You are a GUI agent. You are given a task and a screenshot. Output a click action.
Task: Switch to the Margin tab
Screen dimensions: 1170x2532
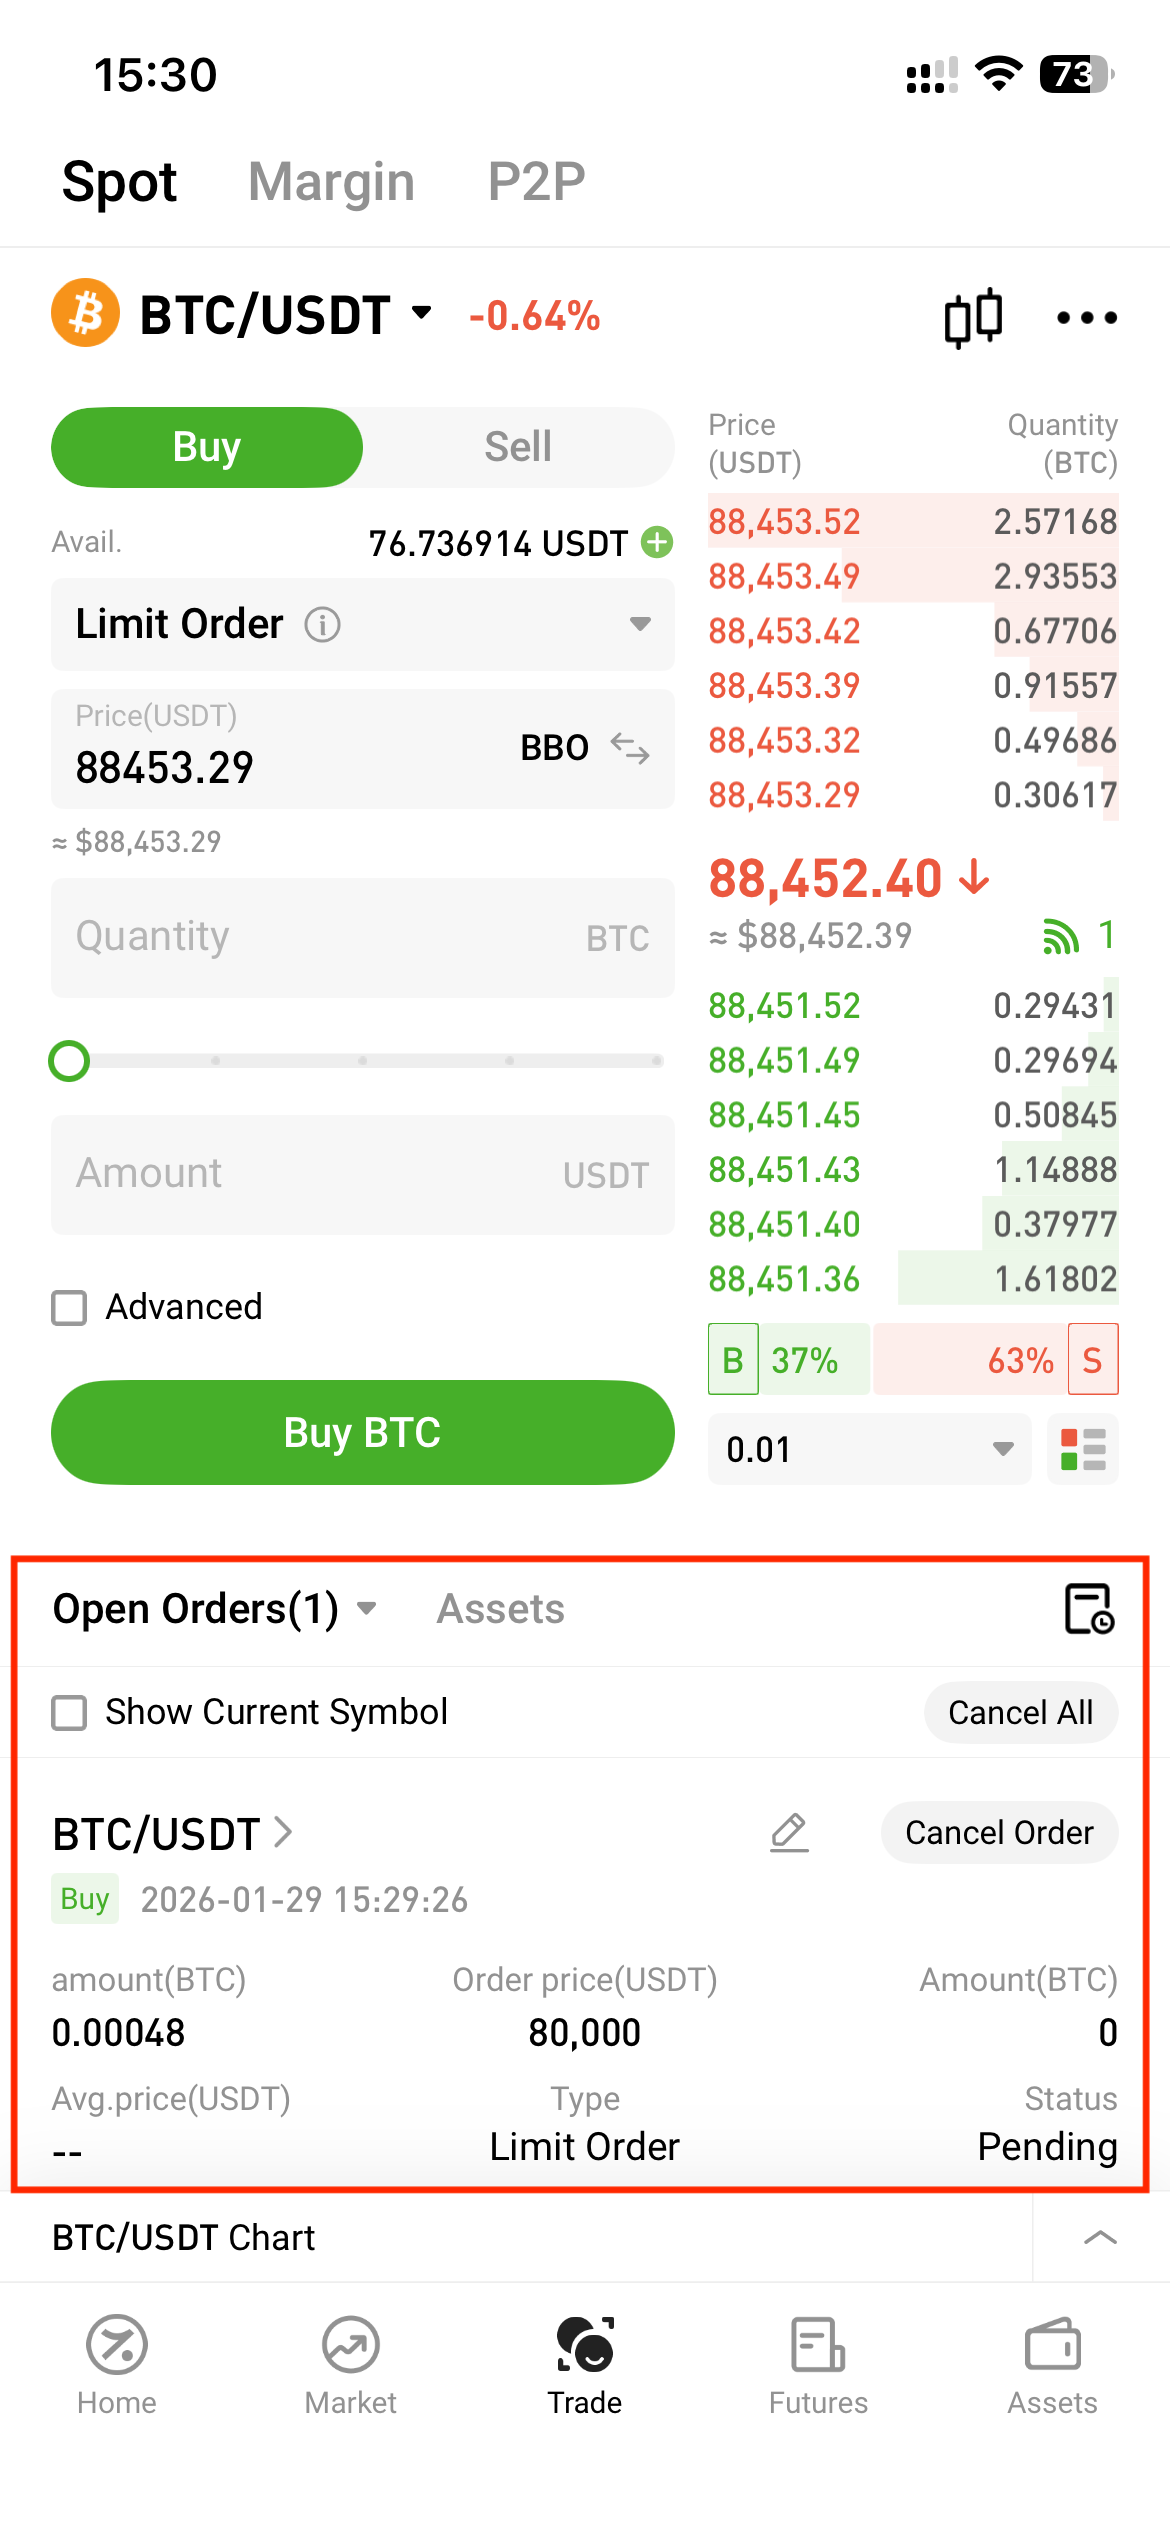tap(331, 182)
